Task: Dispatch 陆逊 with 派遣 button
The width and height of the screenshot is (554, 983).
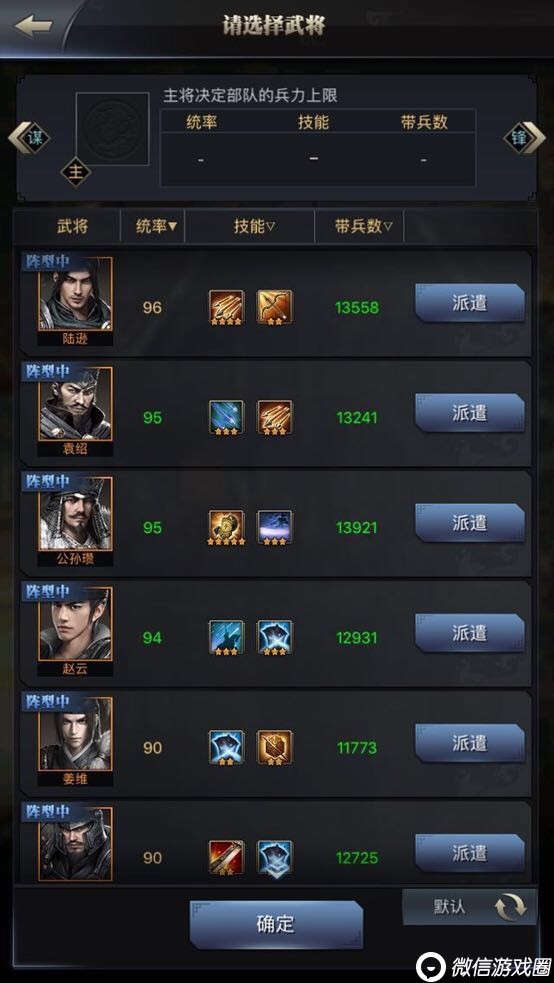Action: coord(469,303)
